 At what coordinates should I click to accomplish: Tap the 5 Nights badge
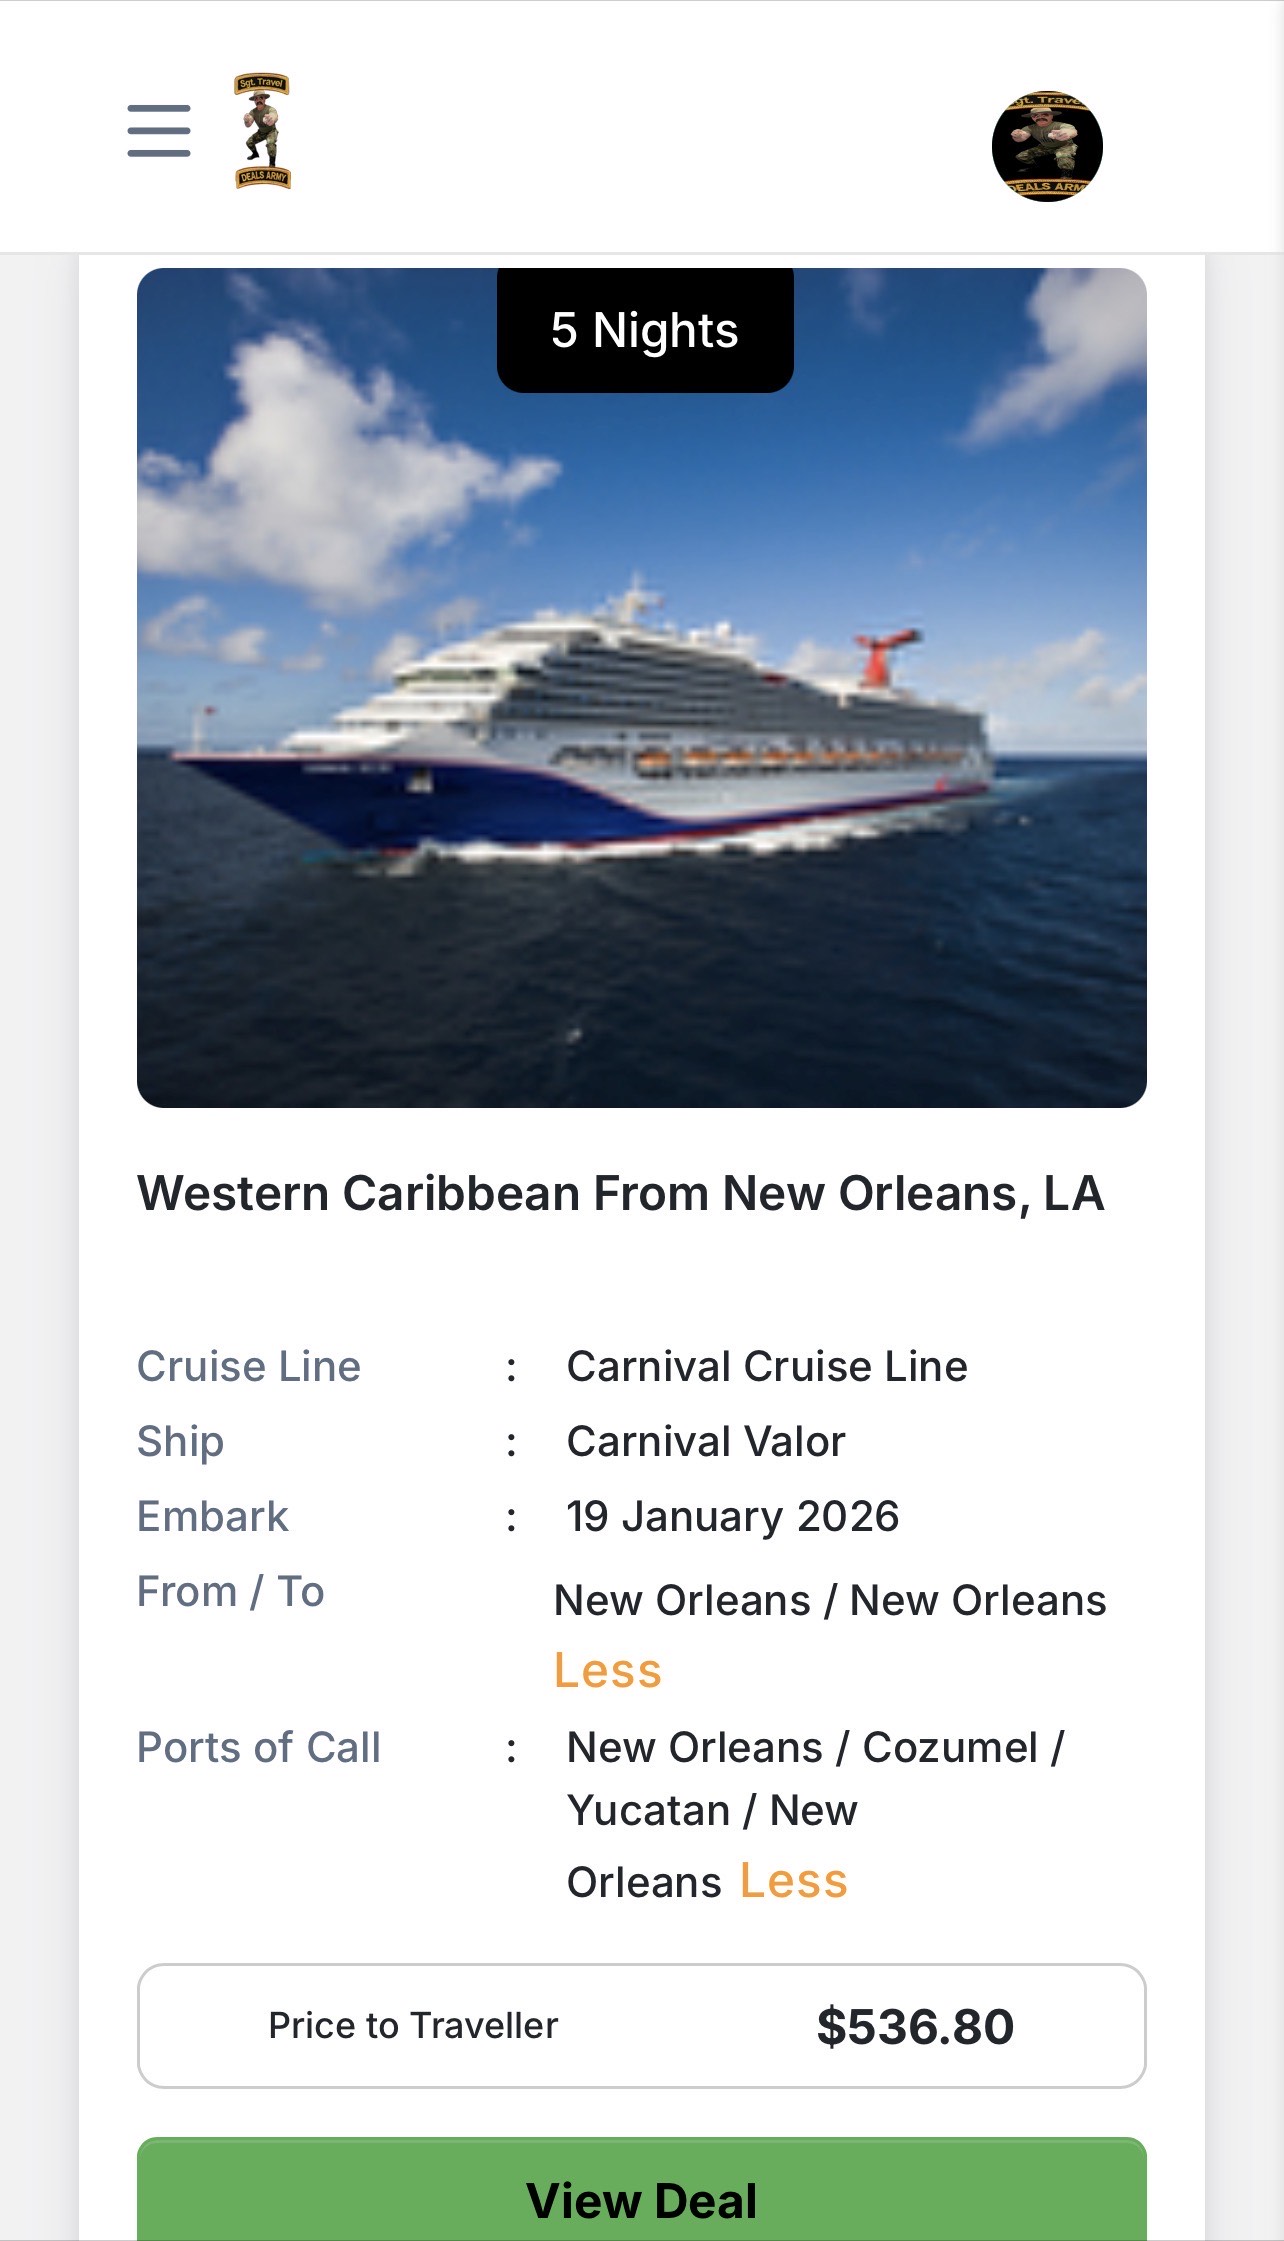click(x=645, y=330)
